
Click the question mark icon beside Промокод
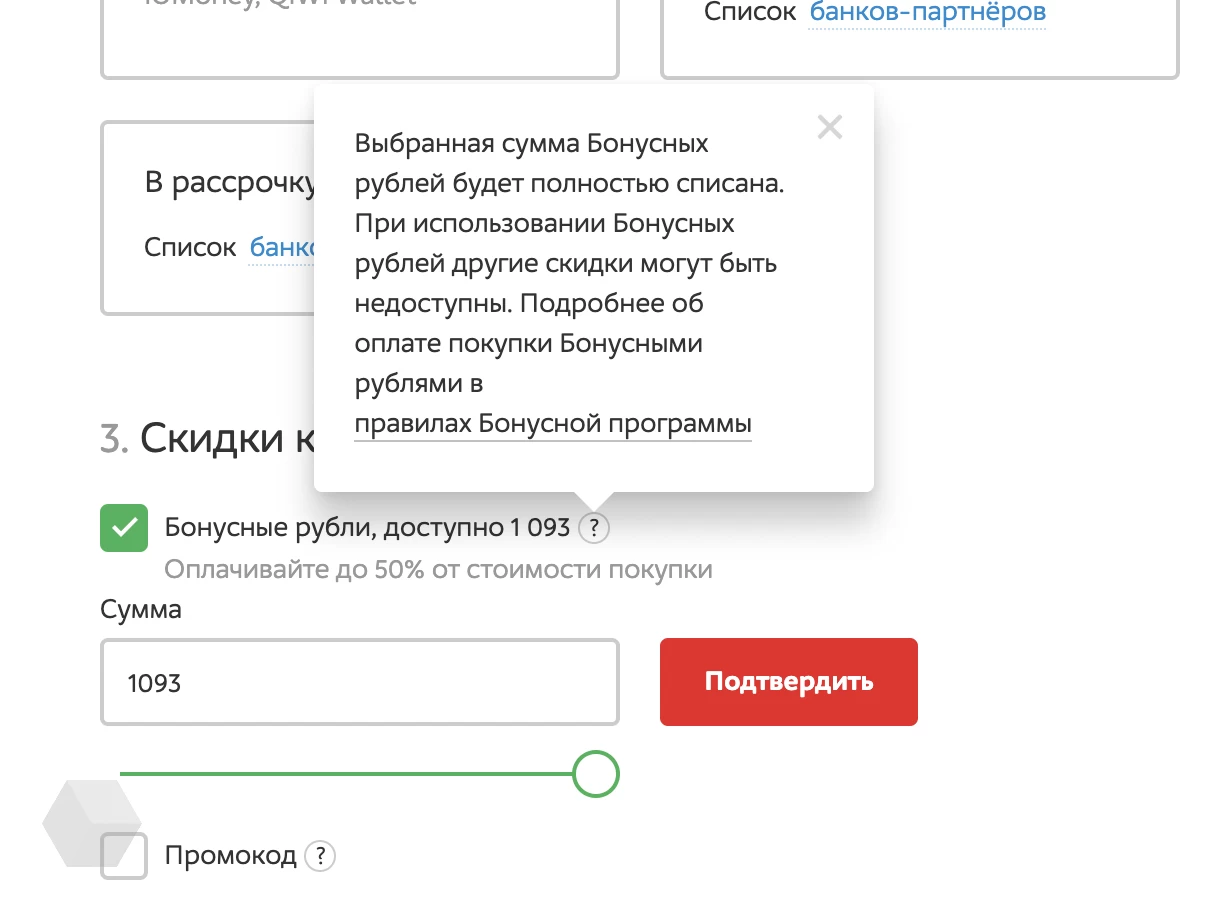(319, 856)
